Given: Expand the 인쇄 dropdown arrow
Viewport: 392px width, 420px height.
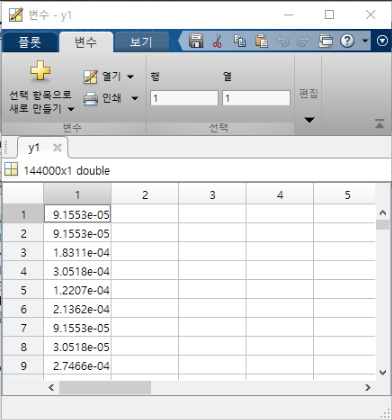Looking at the screenshot, I should (135, 98).
